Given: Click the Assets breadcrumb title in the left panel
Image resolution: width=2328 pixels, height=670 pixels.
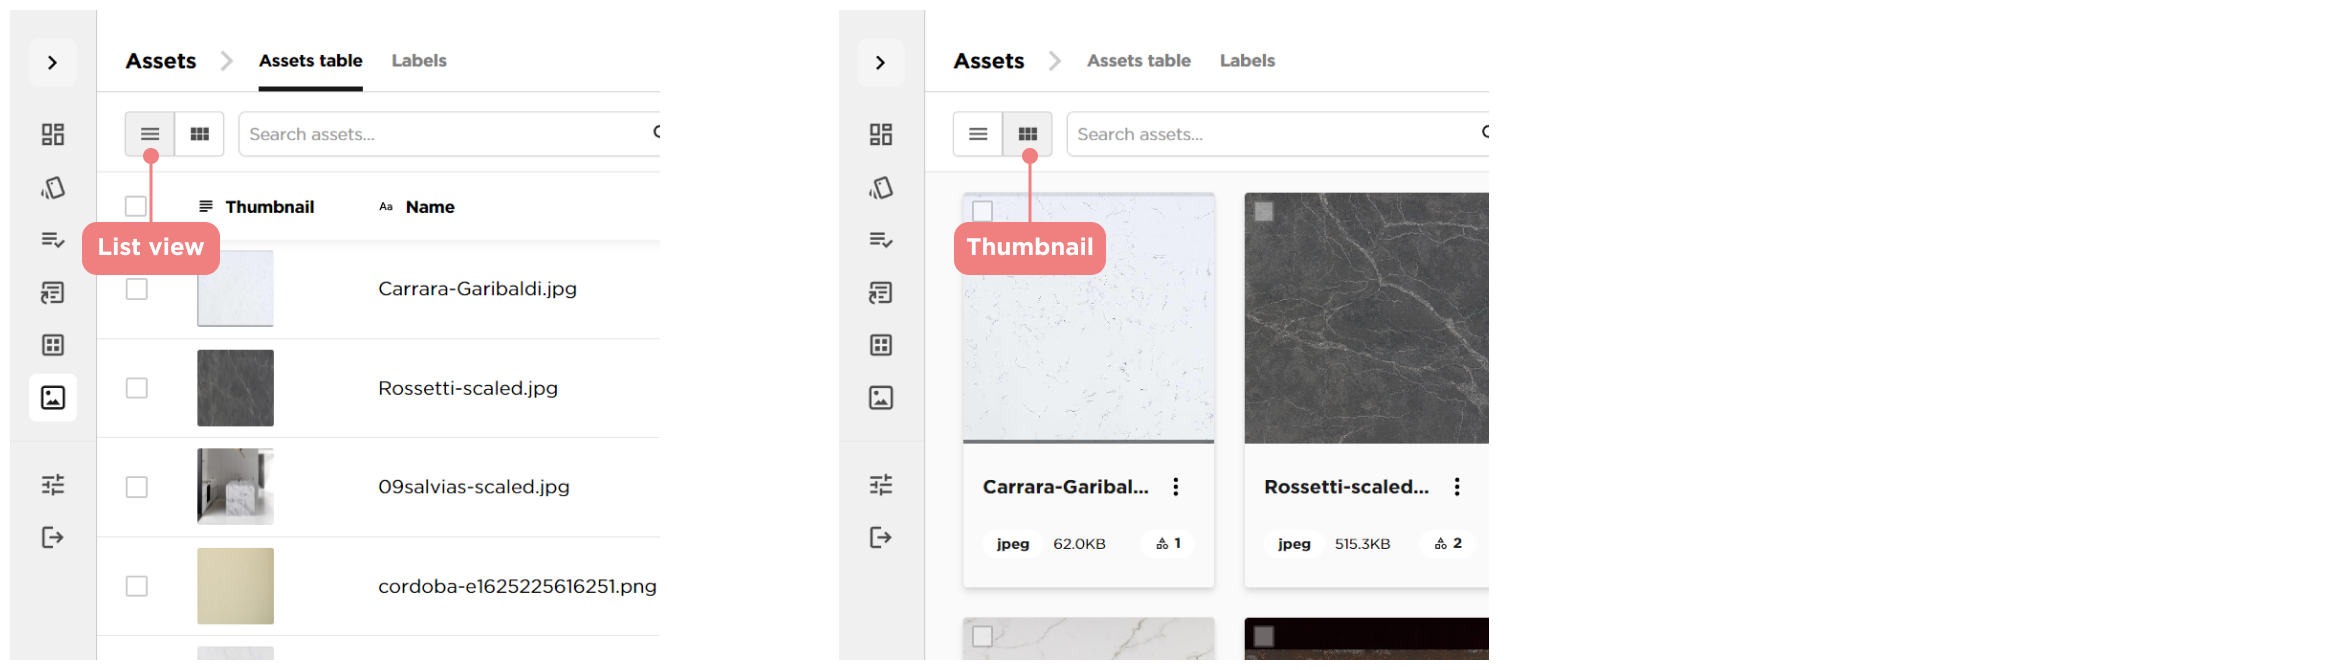Looking at the screenshot, I should pos(161,61).
